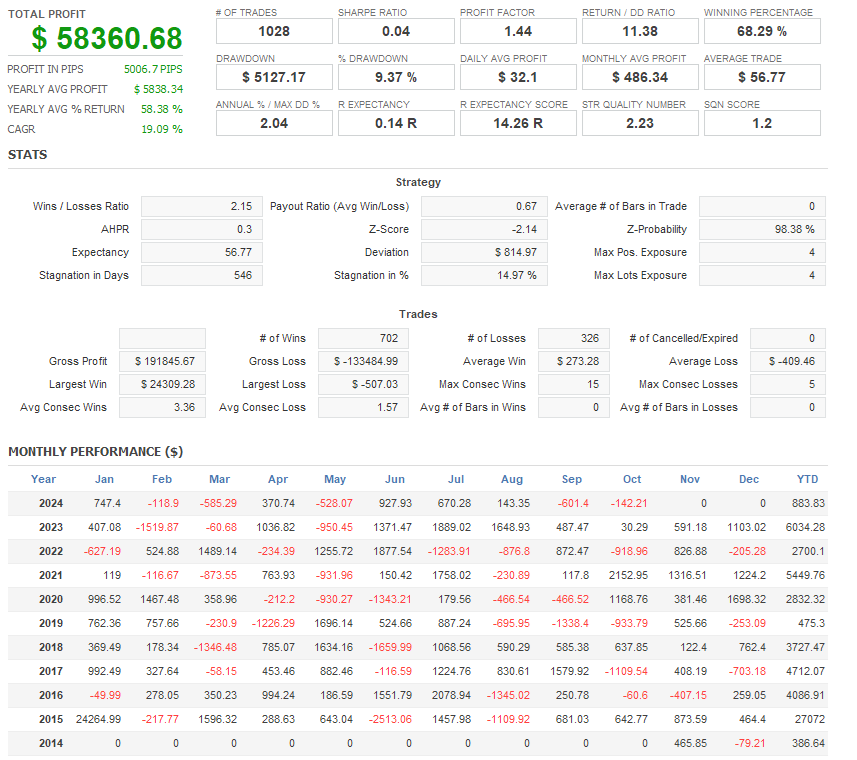Click the Stagnation in % field 14.97 %

[484, 275]
